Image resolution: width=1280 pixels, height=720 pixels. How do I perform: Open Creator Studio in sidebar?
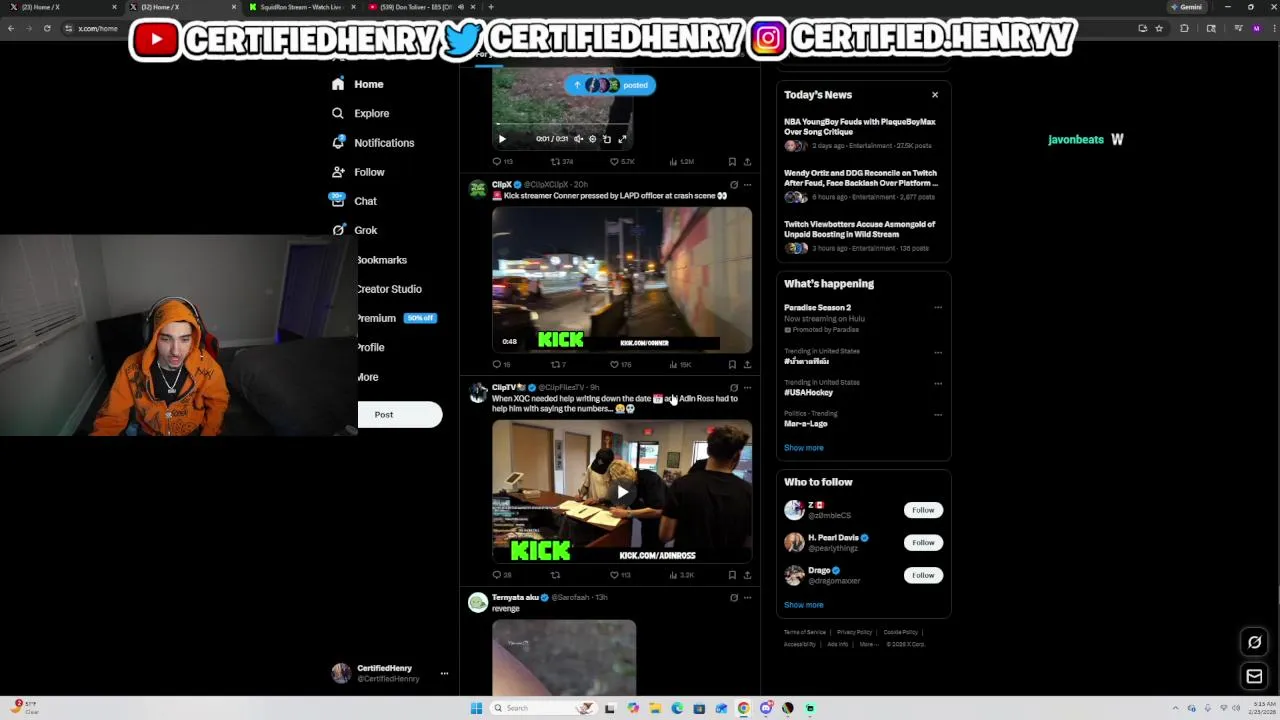389,289
